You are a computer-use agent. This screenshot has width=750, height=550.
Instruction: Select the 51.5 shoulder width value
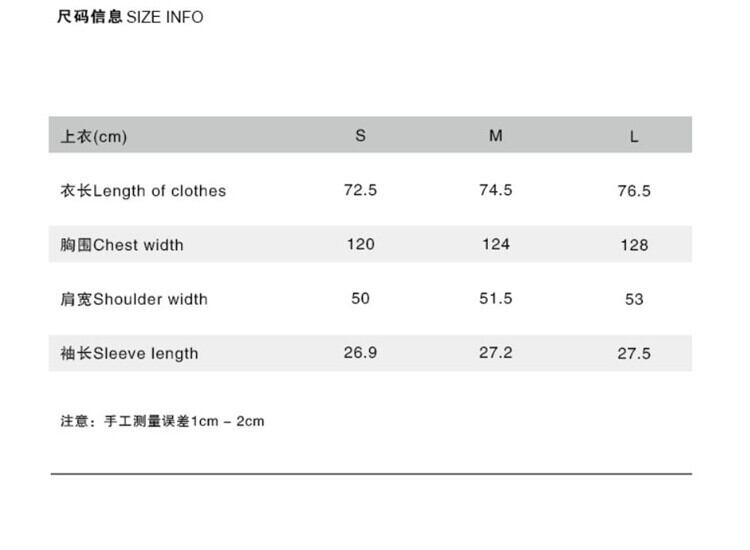pyautogui.click(x=495, y=298)
